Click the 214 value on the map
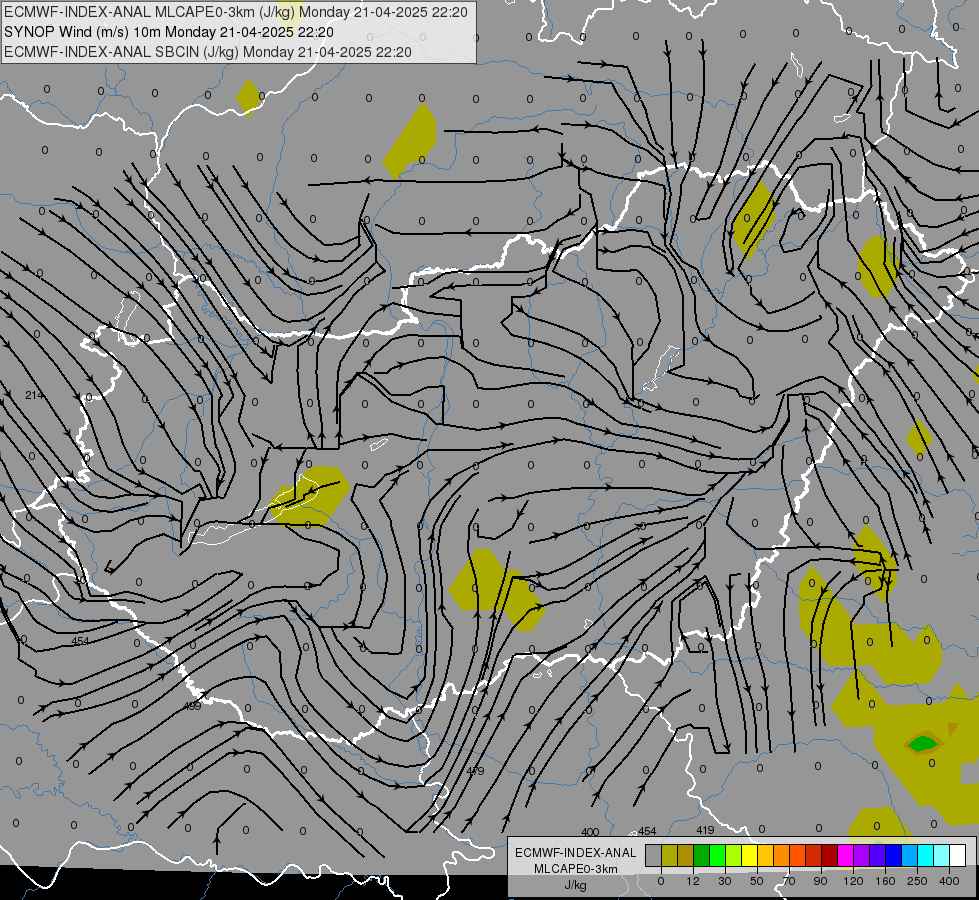Image resolution: width=979 pixels, height=900 pixels. [34, 395]
